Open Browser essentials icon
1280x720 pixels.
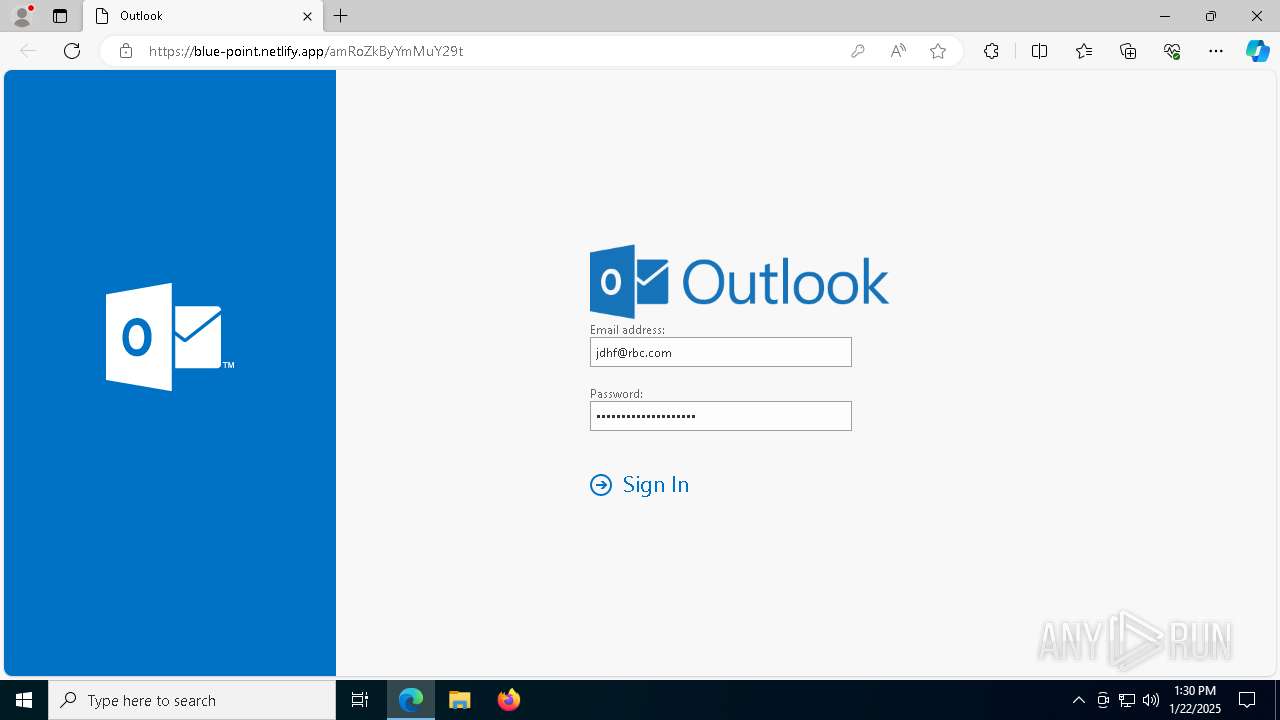pos(1172,51)
